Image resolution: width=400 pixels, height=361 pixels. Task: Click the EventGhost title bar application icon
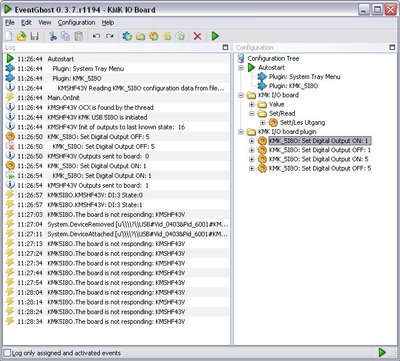[x=8, y=10]
